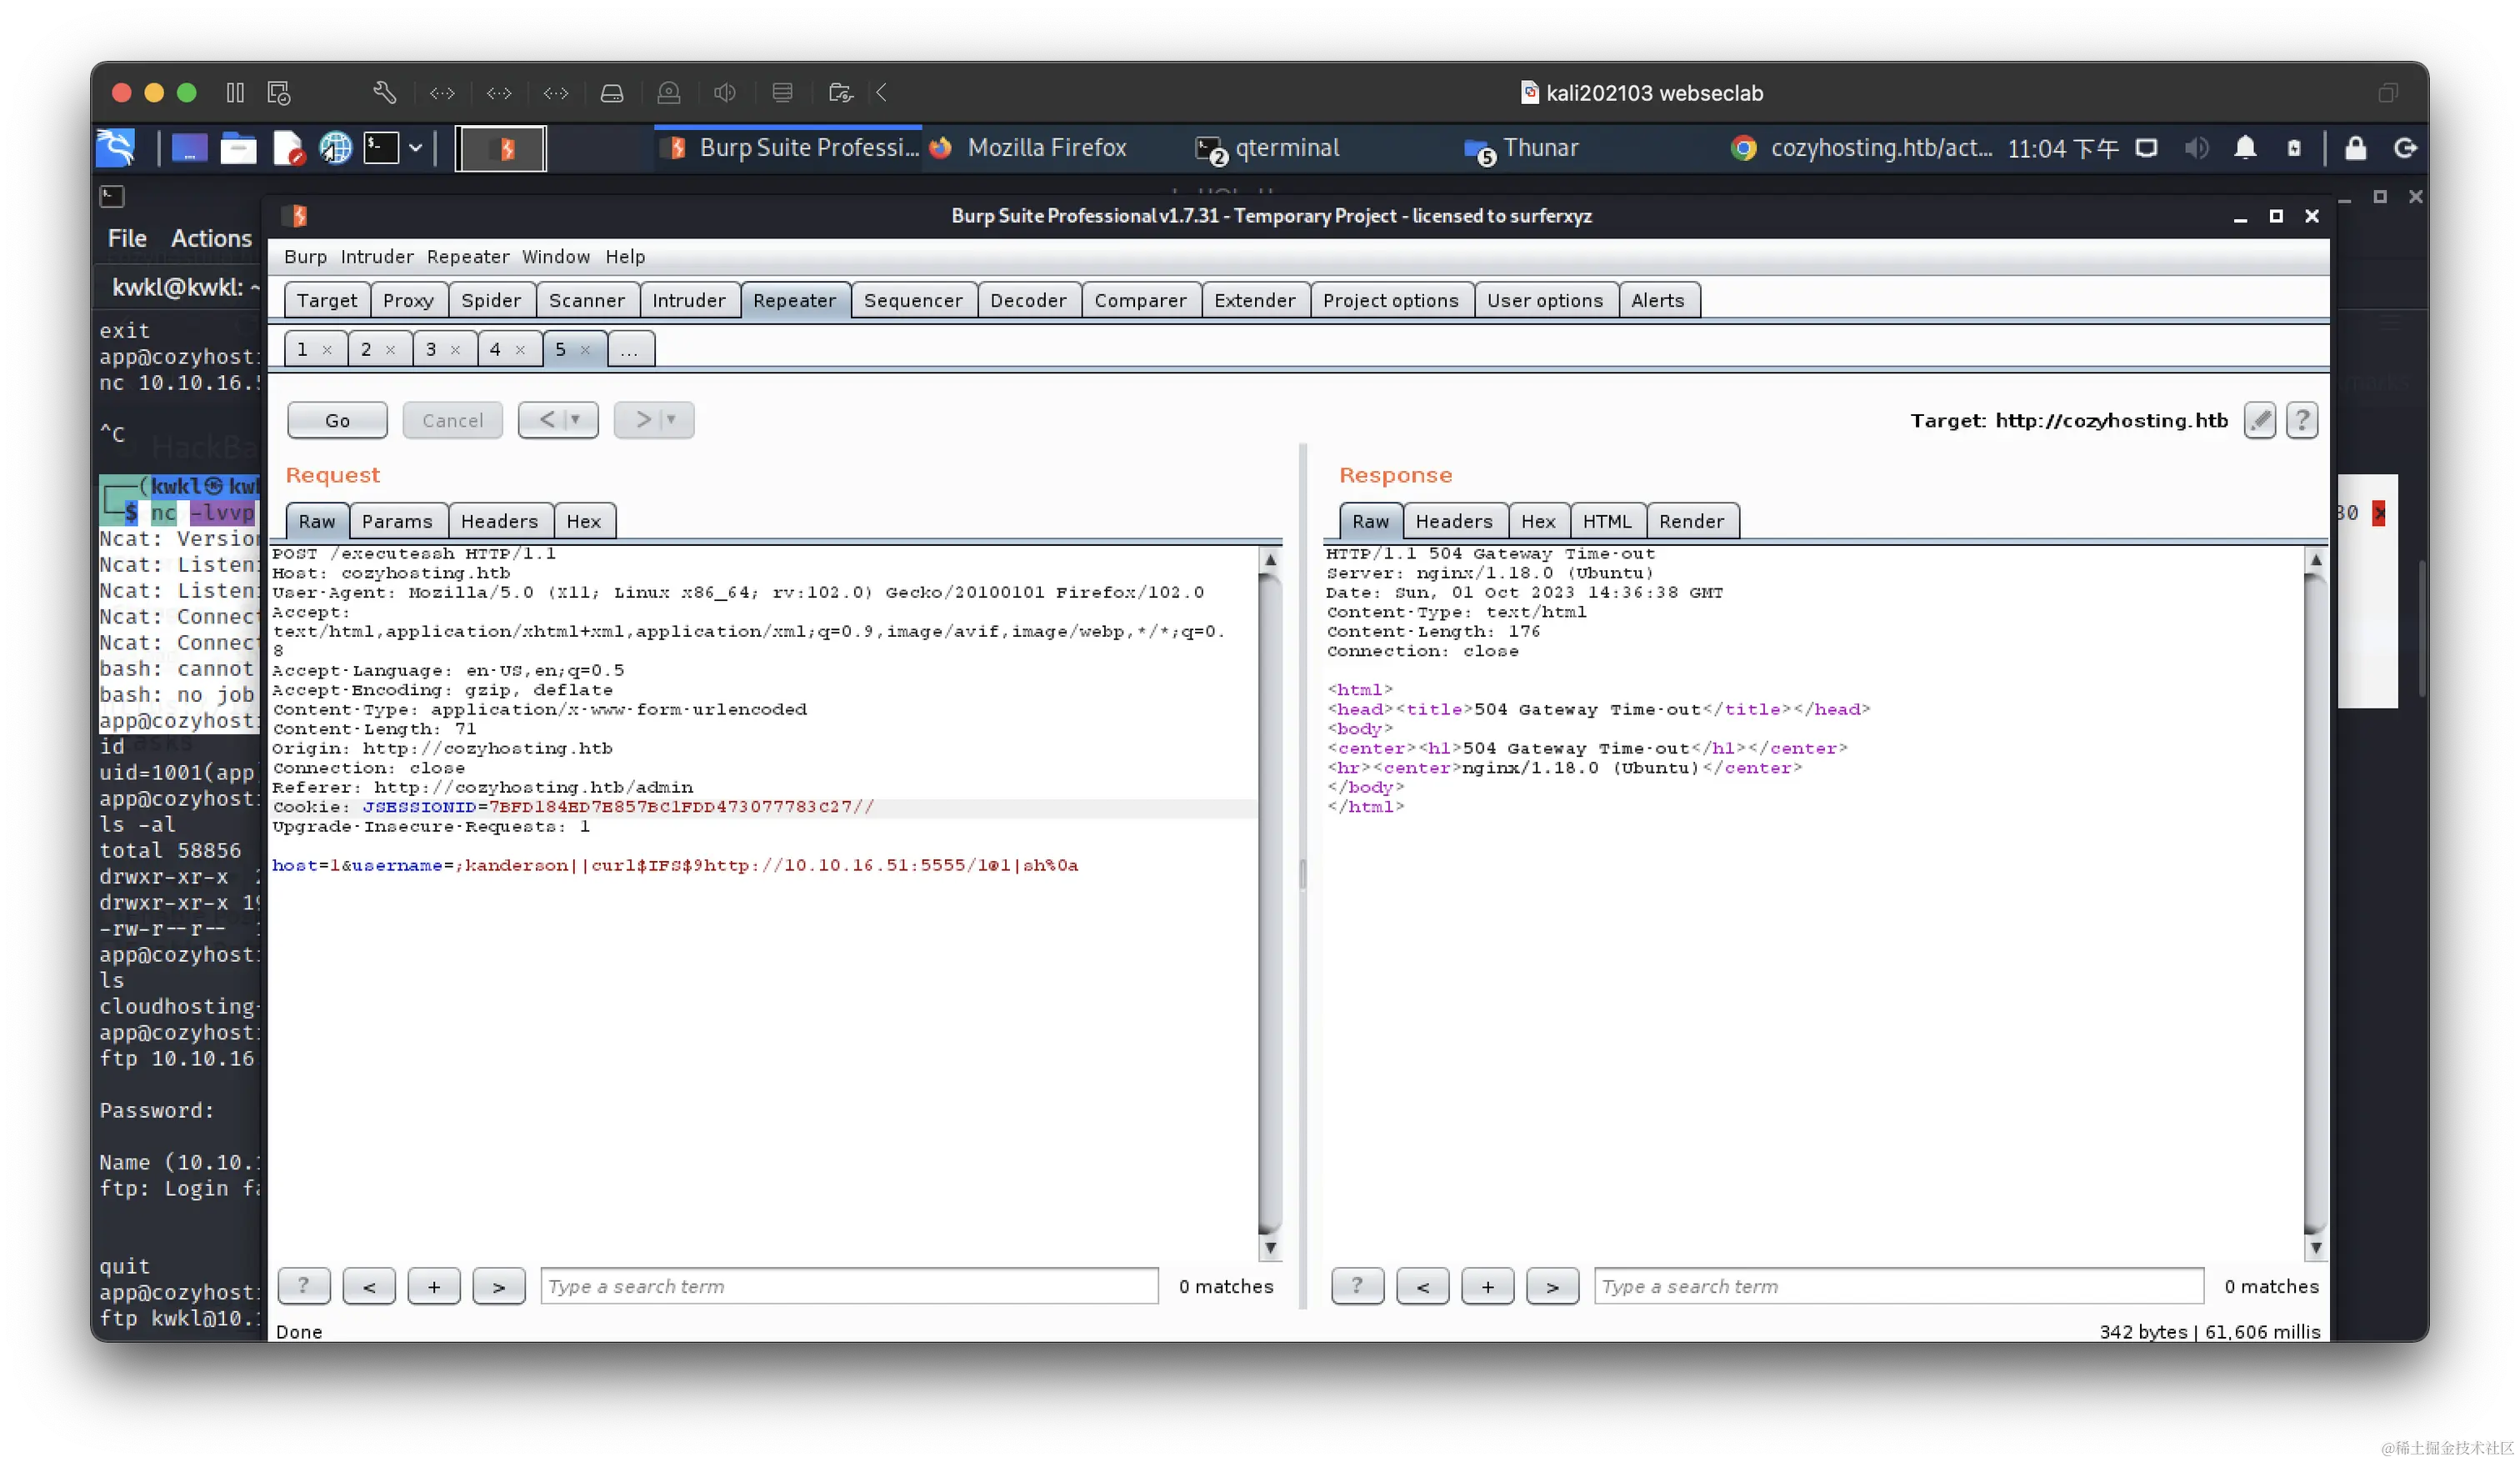Expand the history back dropdown arrow
The width and height of the screenshot is (2520, 1462).
click(576, 420)
